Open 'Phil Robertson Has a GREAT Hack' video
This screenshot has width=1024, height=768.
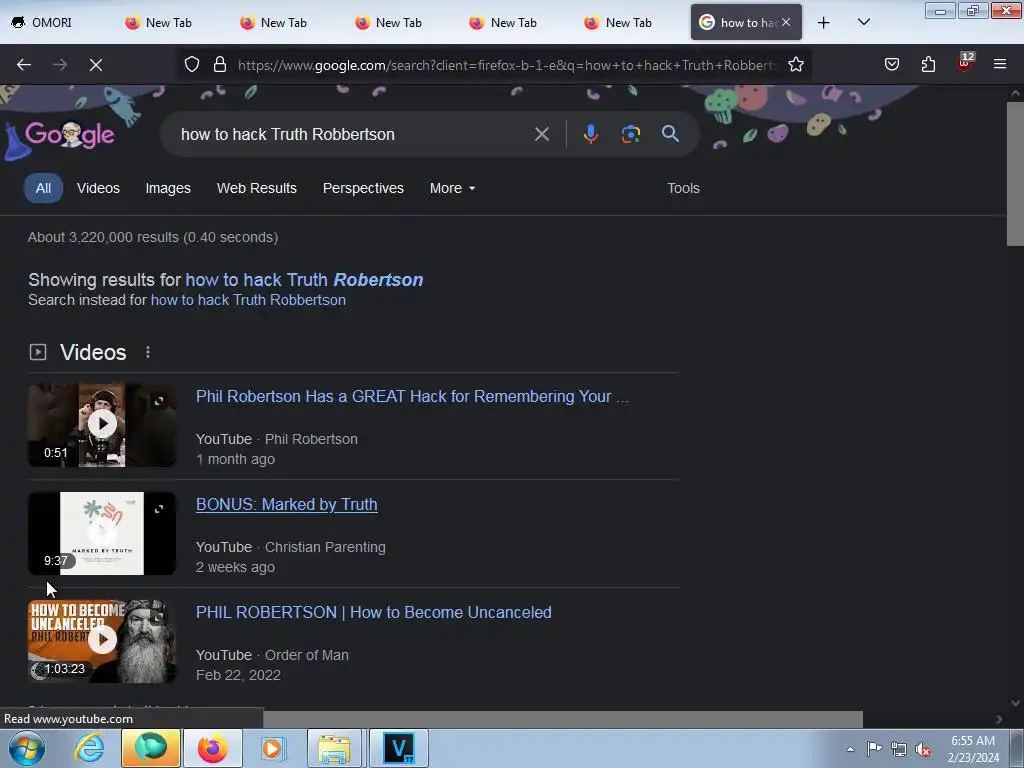[412, 396]
